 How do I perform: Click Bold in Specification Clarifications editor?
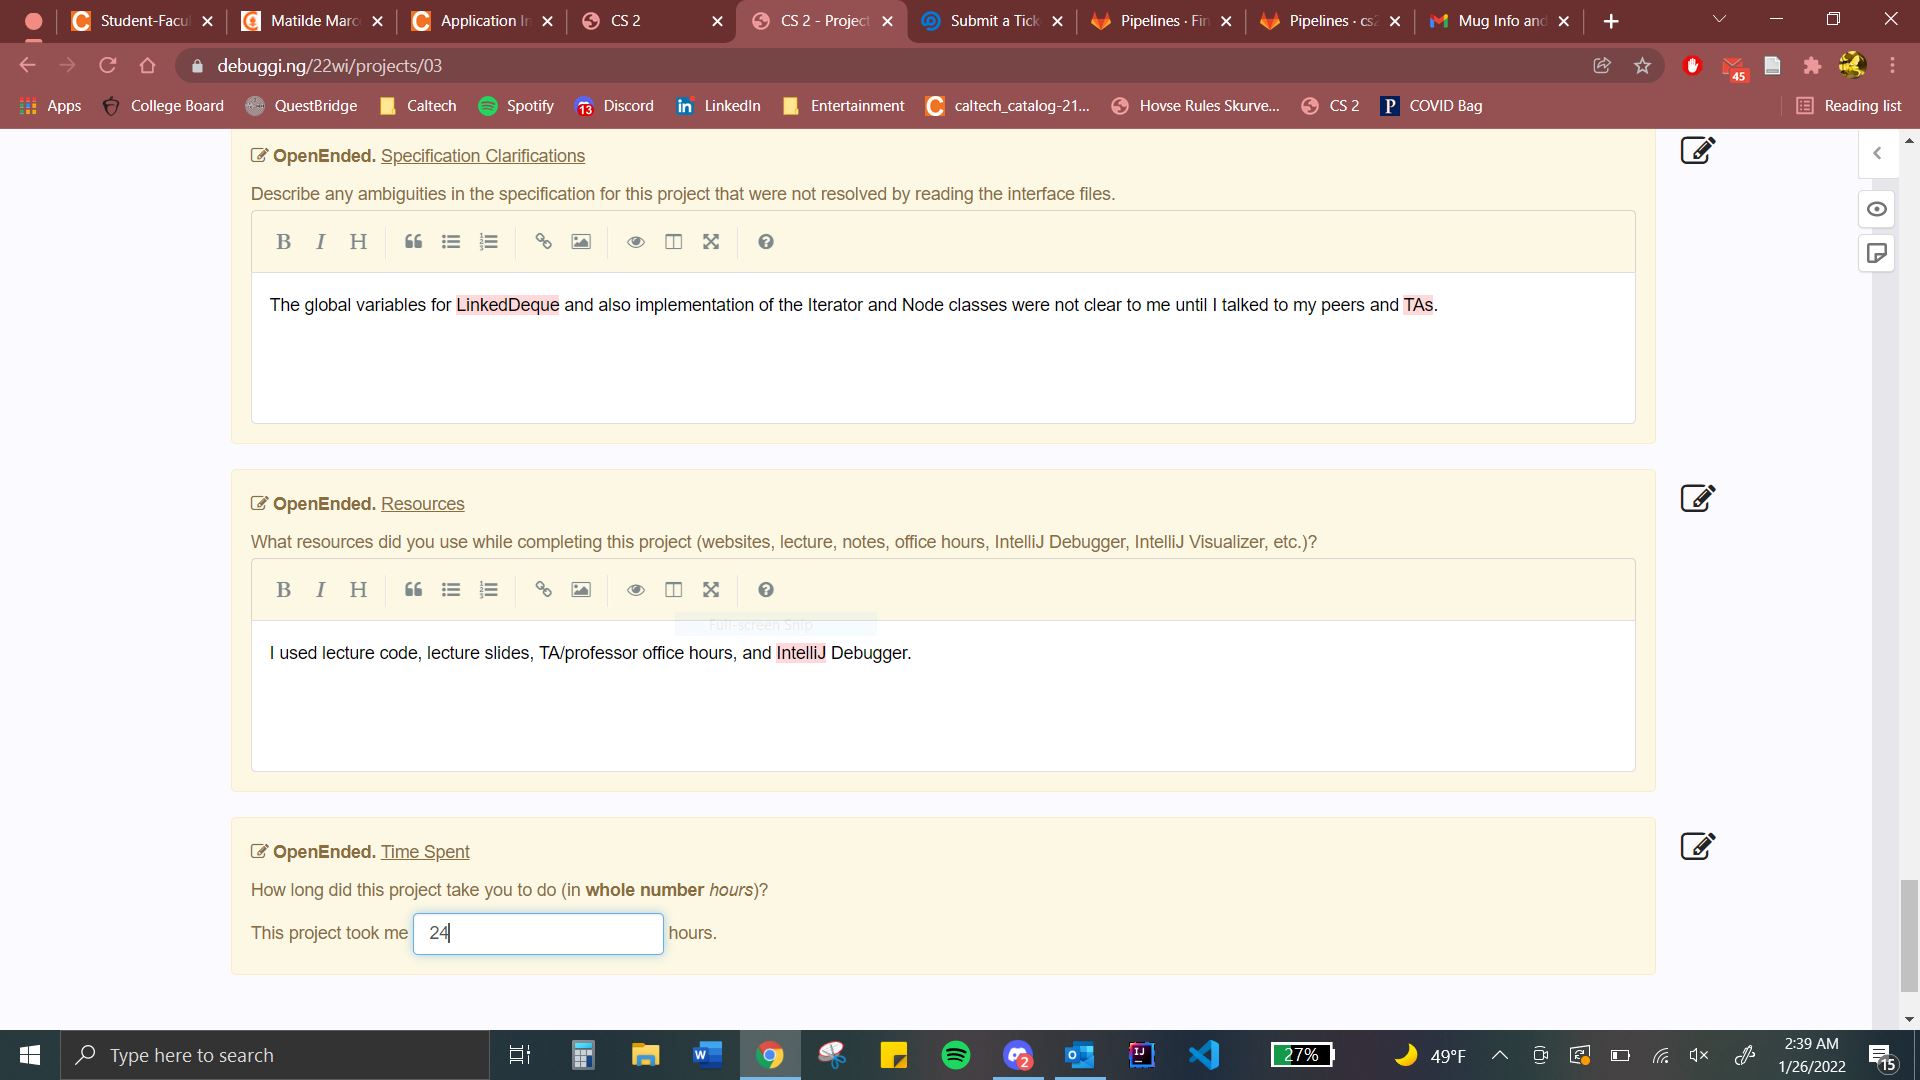click(x=283, y=242)
